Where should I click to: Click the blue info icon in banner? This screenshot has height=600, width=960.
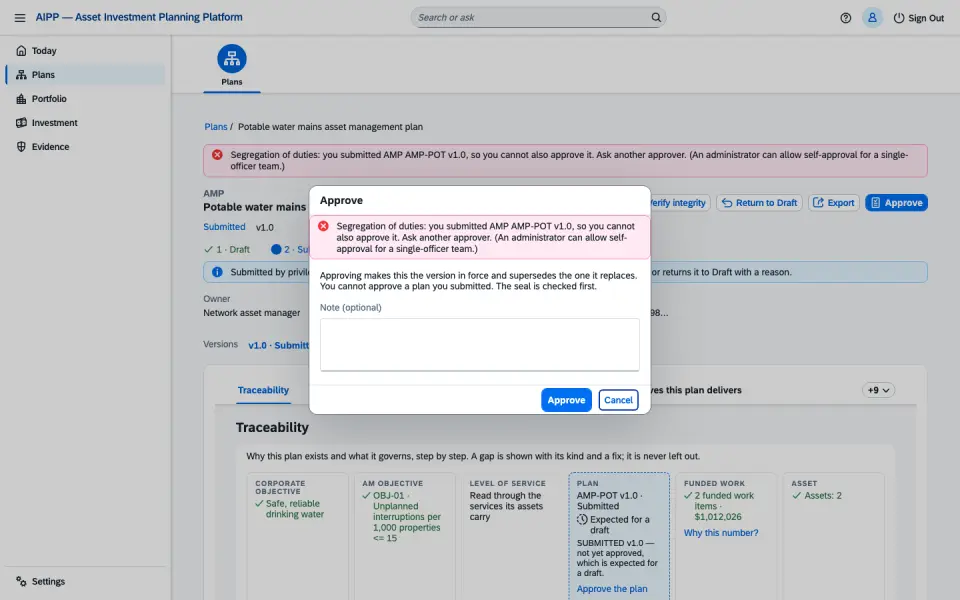[x=217, y=272]
